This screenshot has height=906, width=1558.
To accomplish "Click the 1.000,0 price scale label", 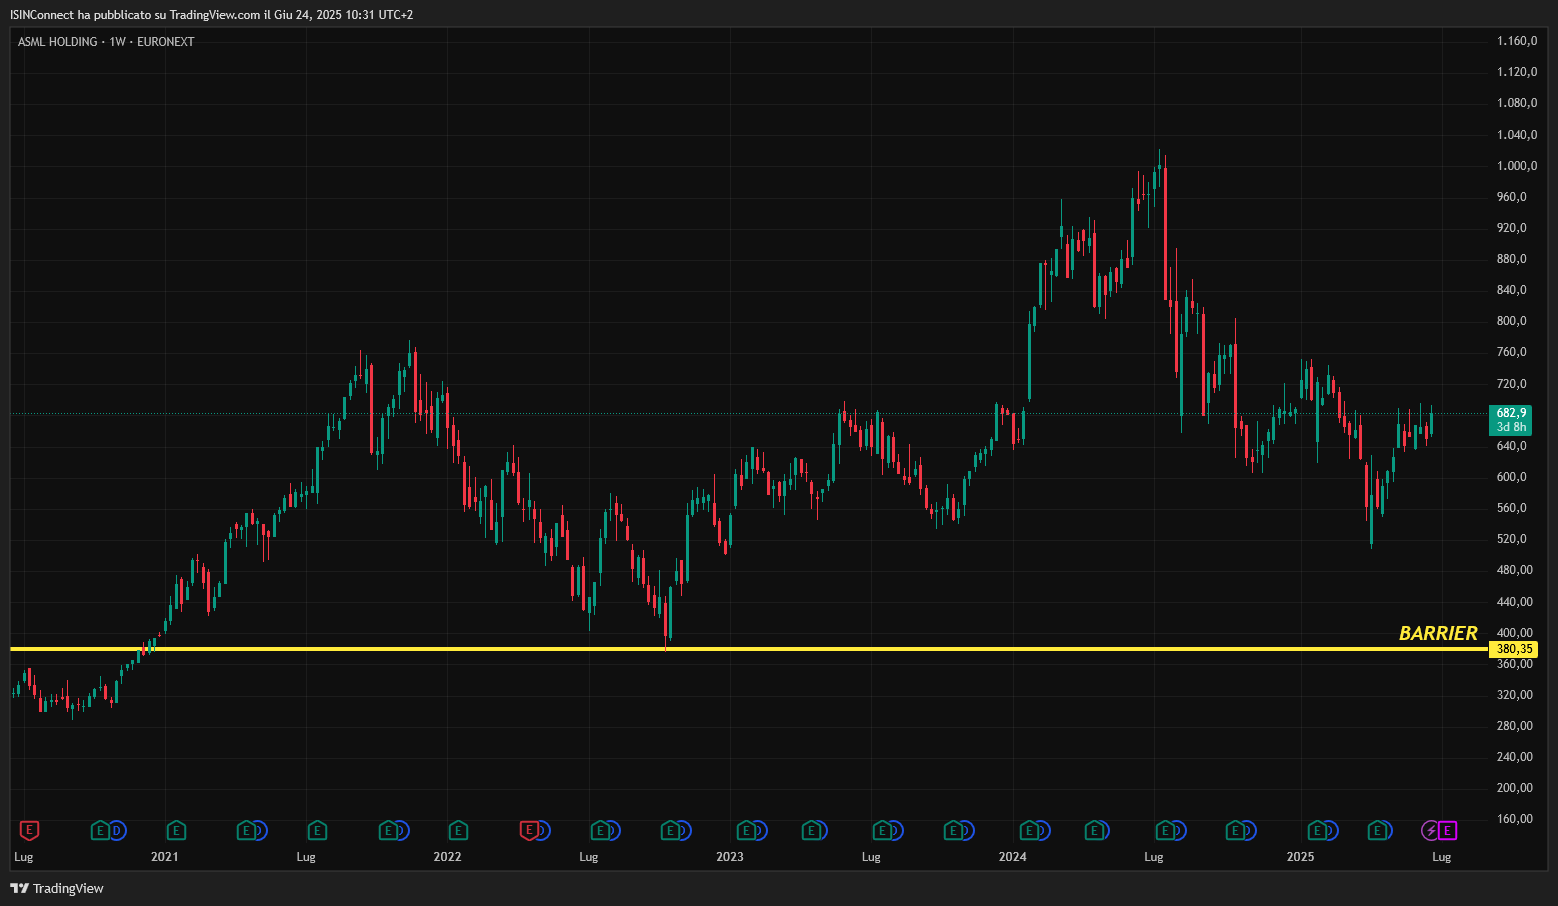I will [1517, 166].
